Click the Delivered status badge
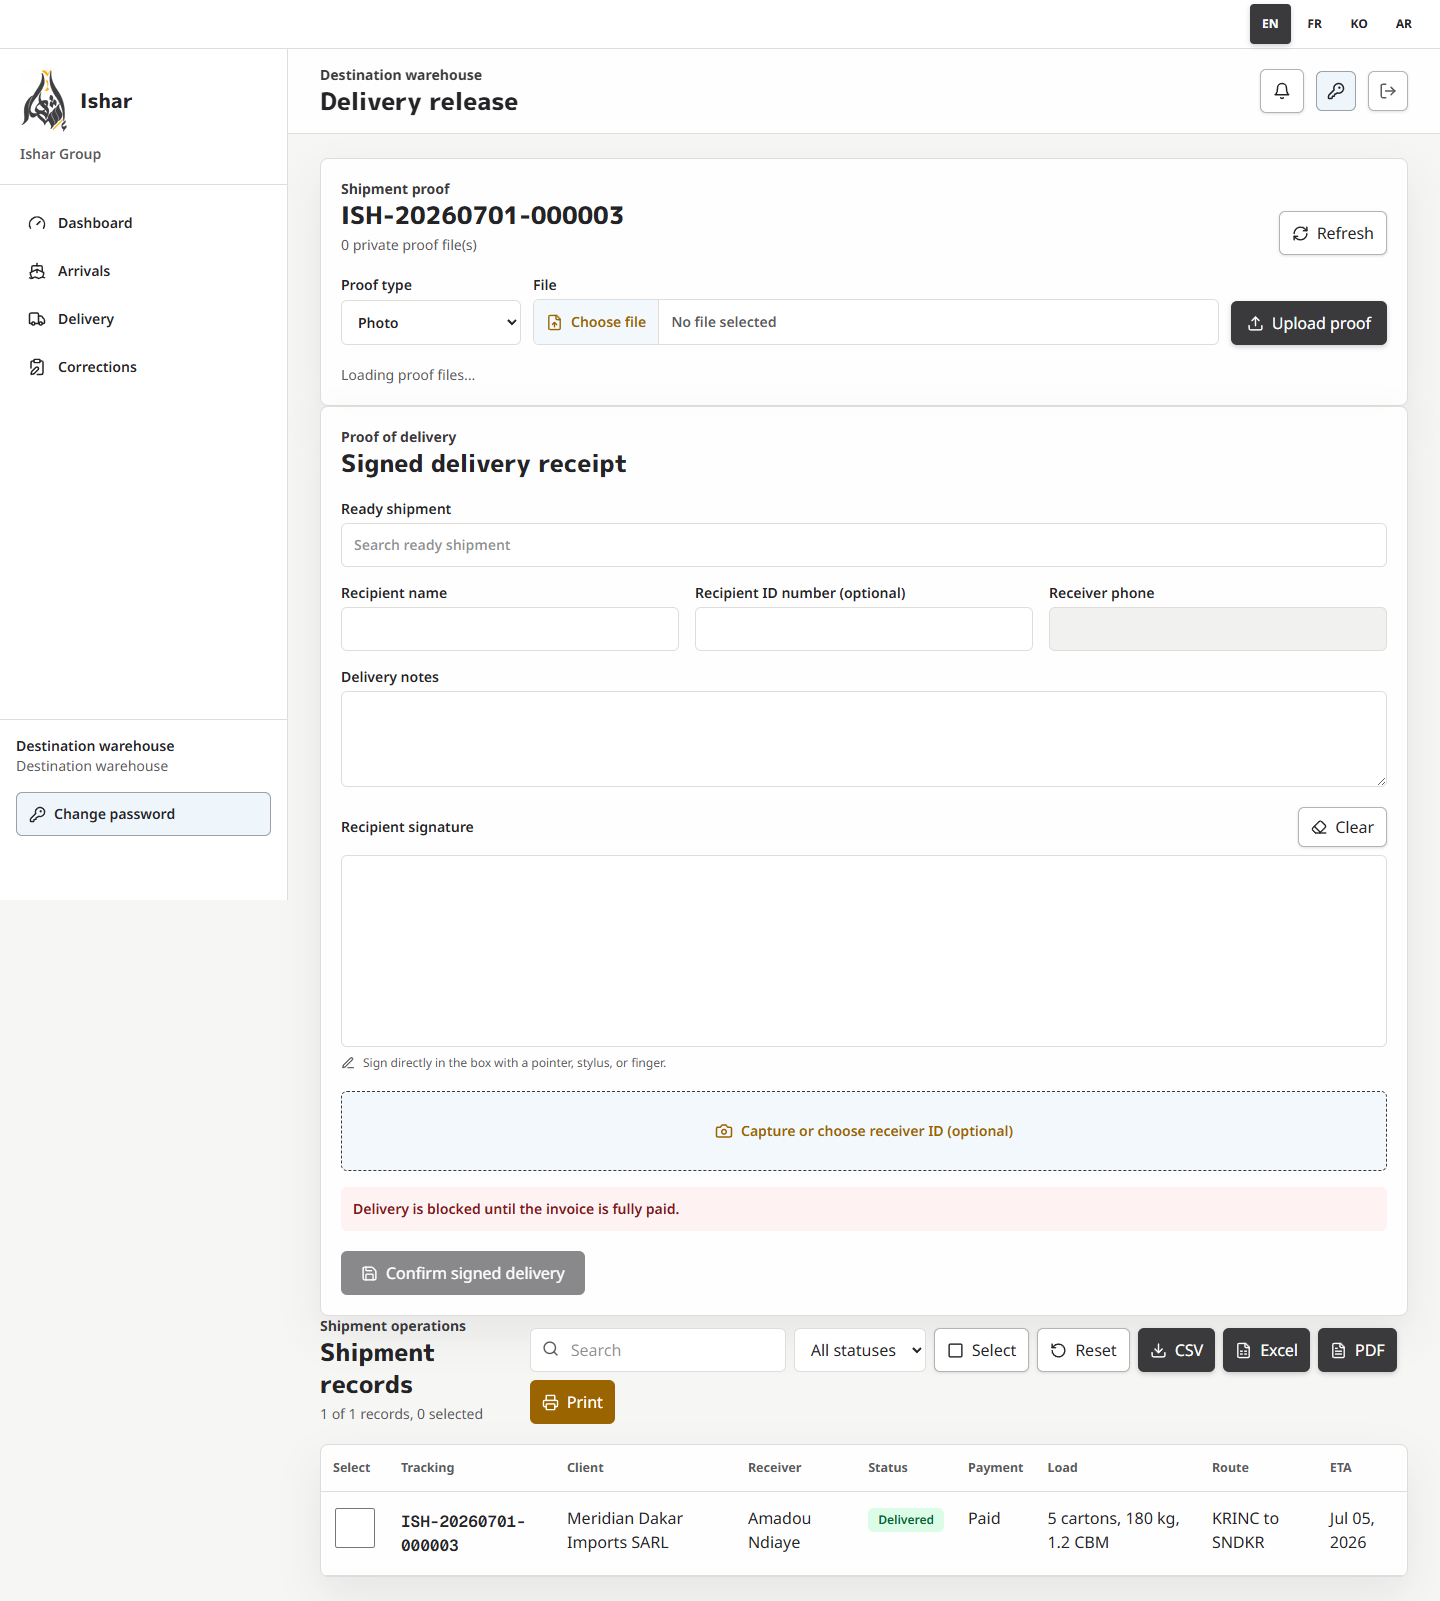This screenshot has height=1601, width=1440. tap(906, 1520)
